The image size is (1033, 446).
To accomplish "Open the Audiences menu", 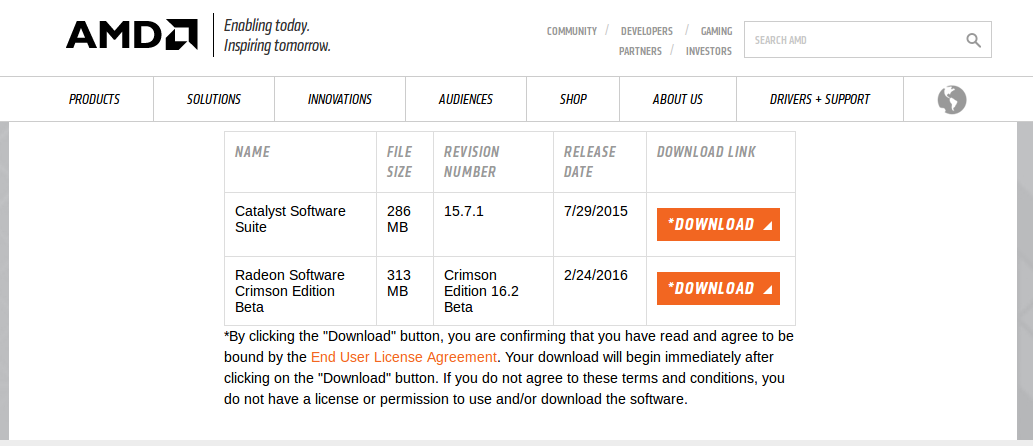I will (466, 99).
